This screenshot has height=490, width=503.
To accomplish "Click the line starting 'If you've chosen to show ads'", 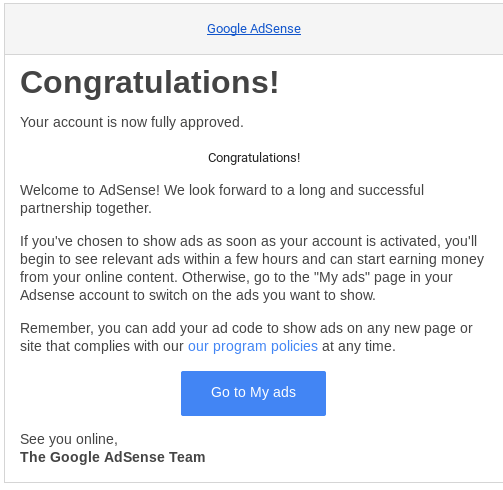I will point(249,241).
